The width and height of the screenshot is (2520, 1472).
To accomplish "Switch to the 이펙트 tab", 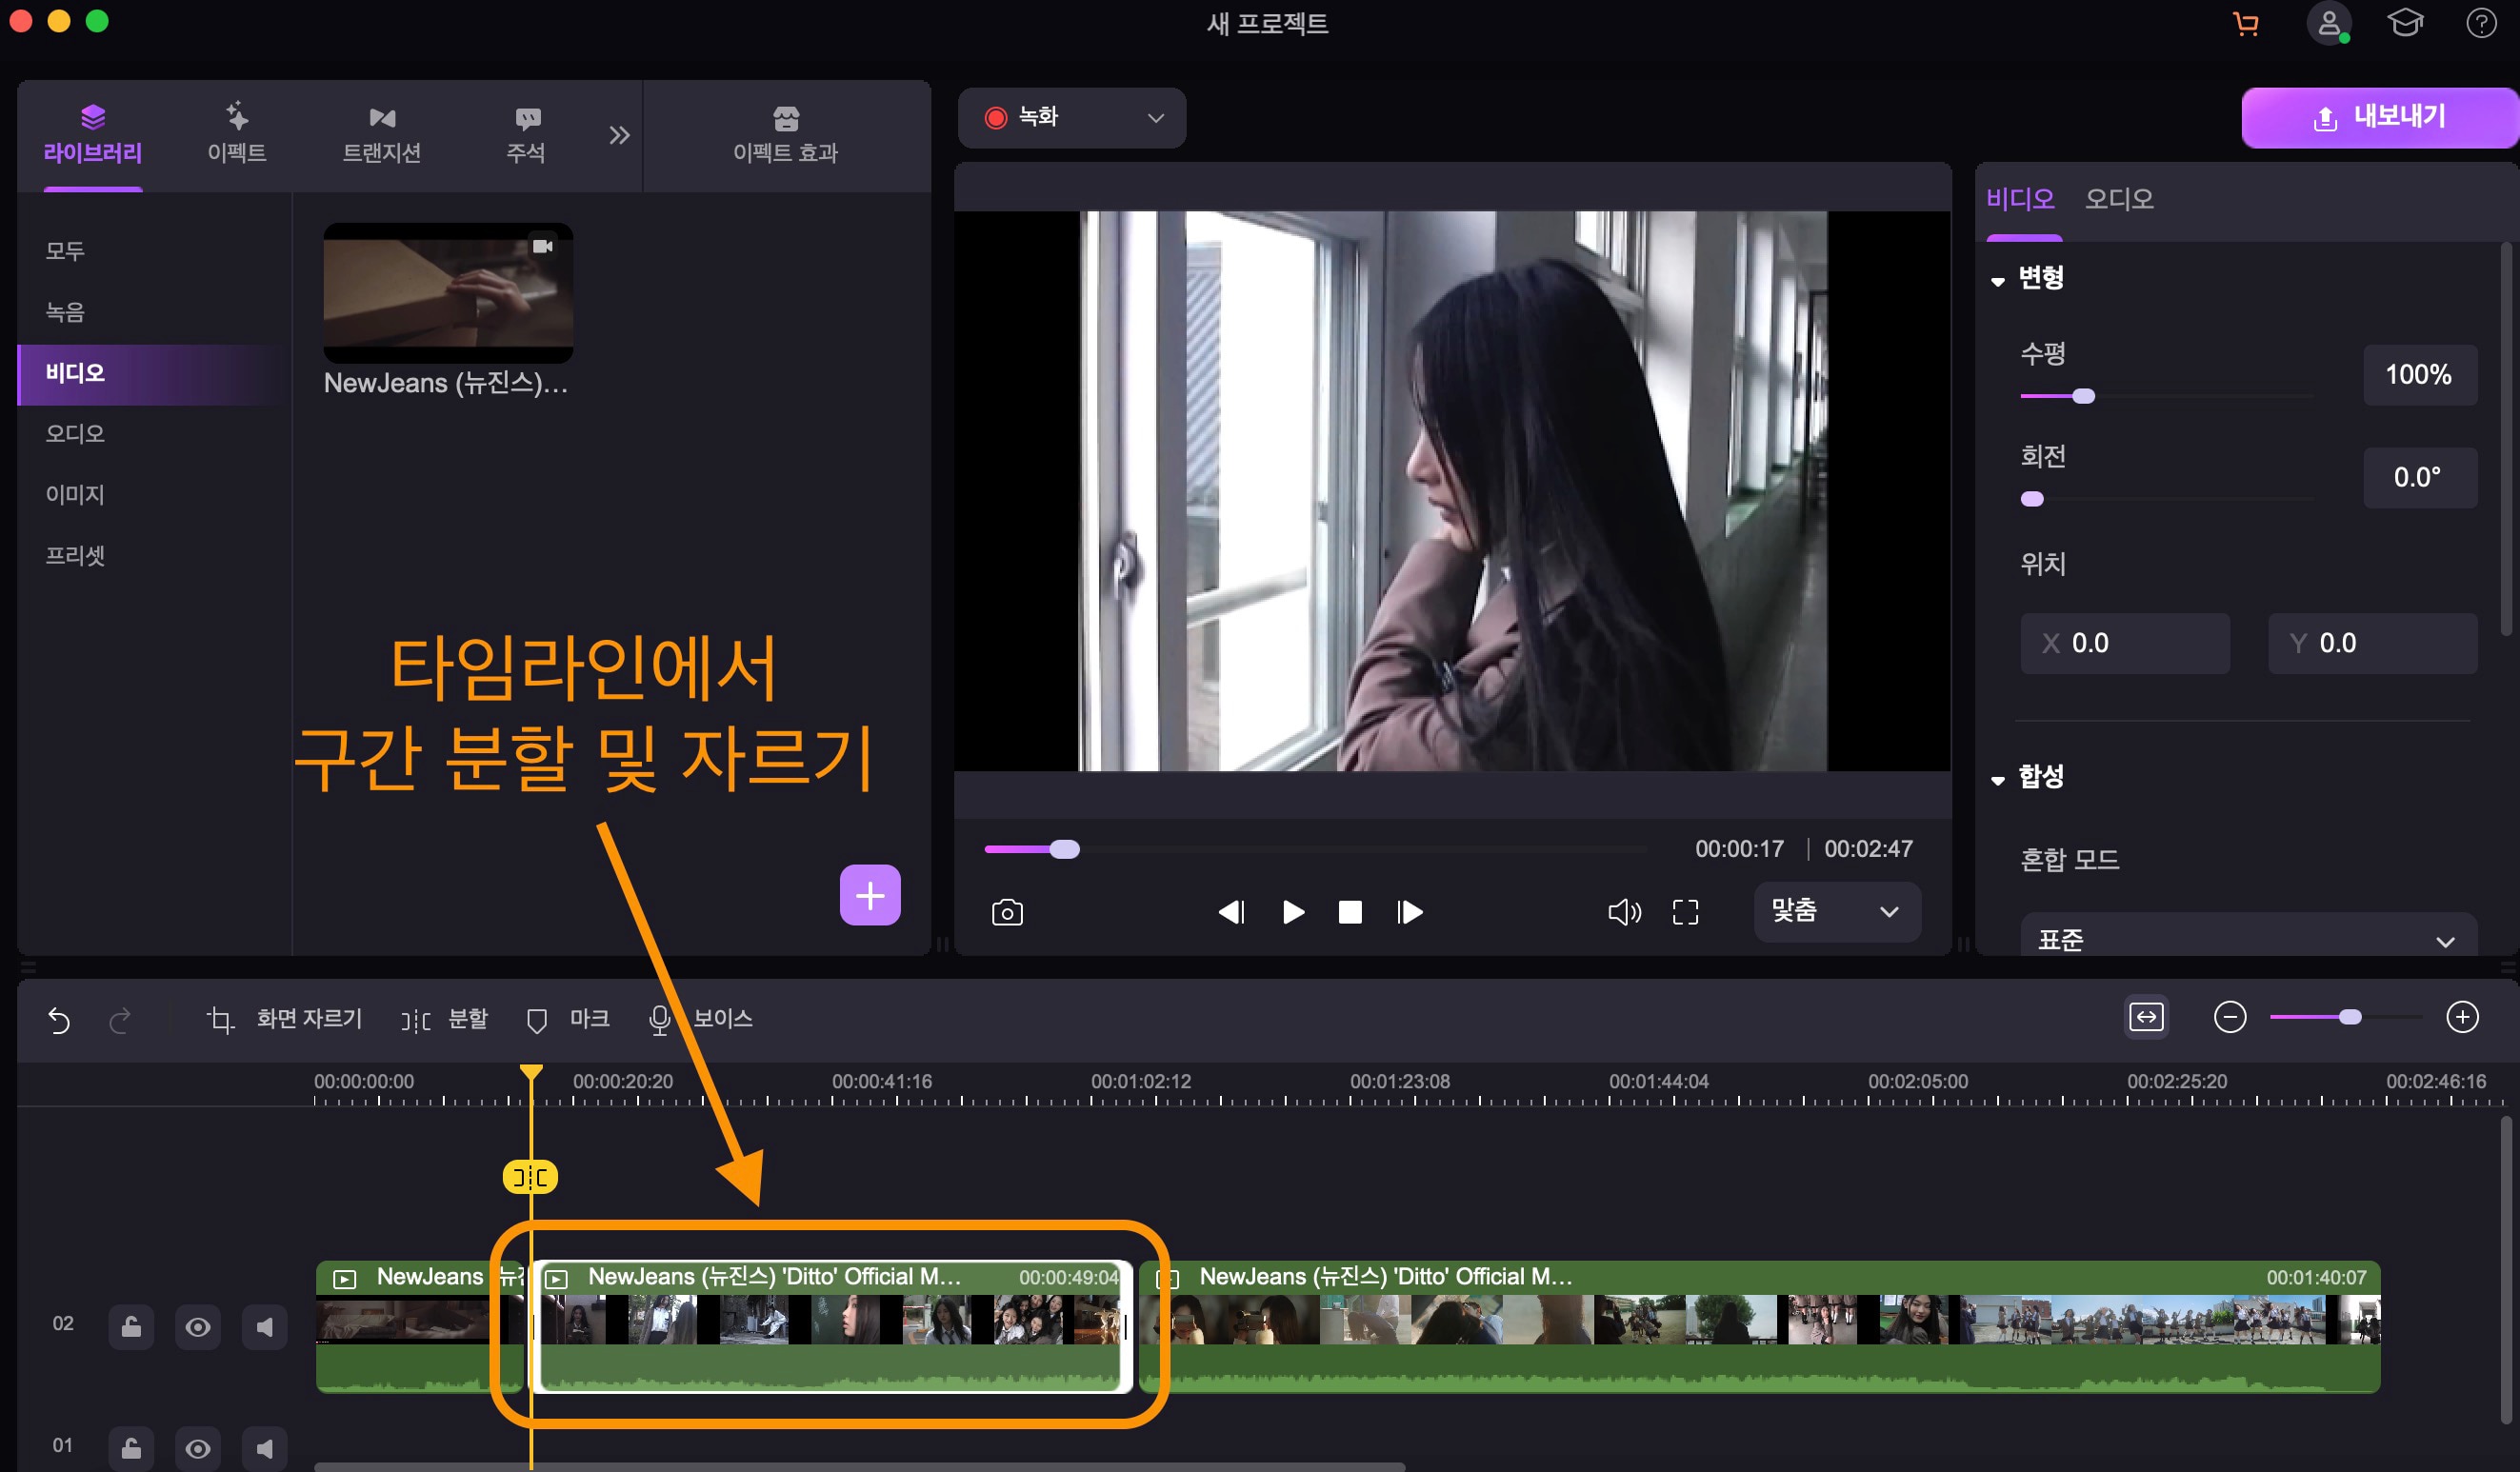I will 236,134.
